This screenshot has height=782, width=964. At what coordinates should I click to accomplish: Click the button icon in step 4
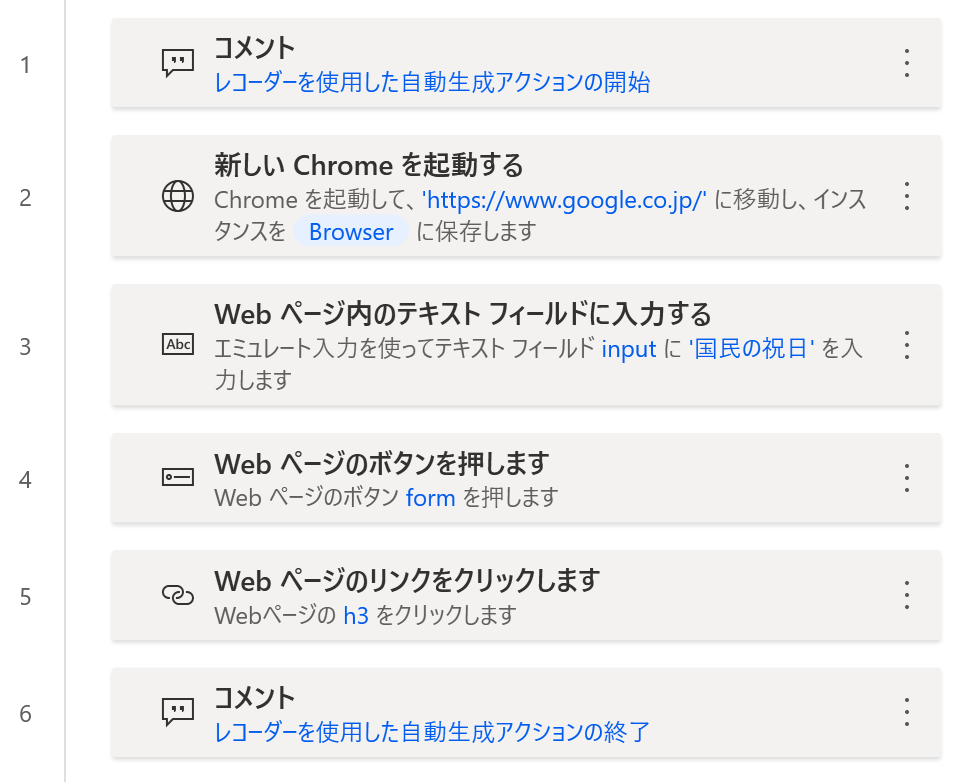click(x=178, y=477)
